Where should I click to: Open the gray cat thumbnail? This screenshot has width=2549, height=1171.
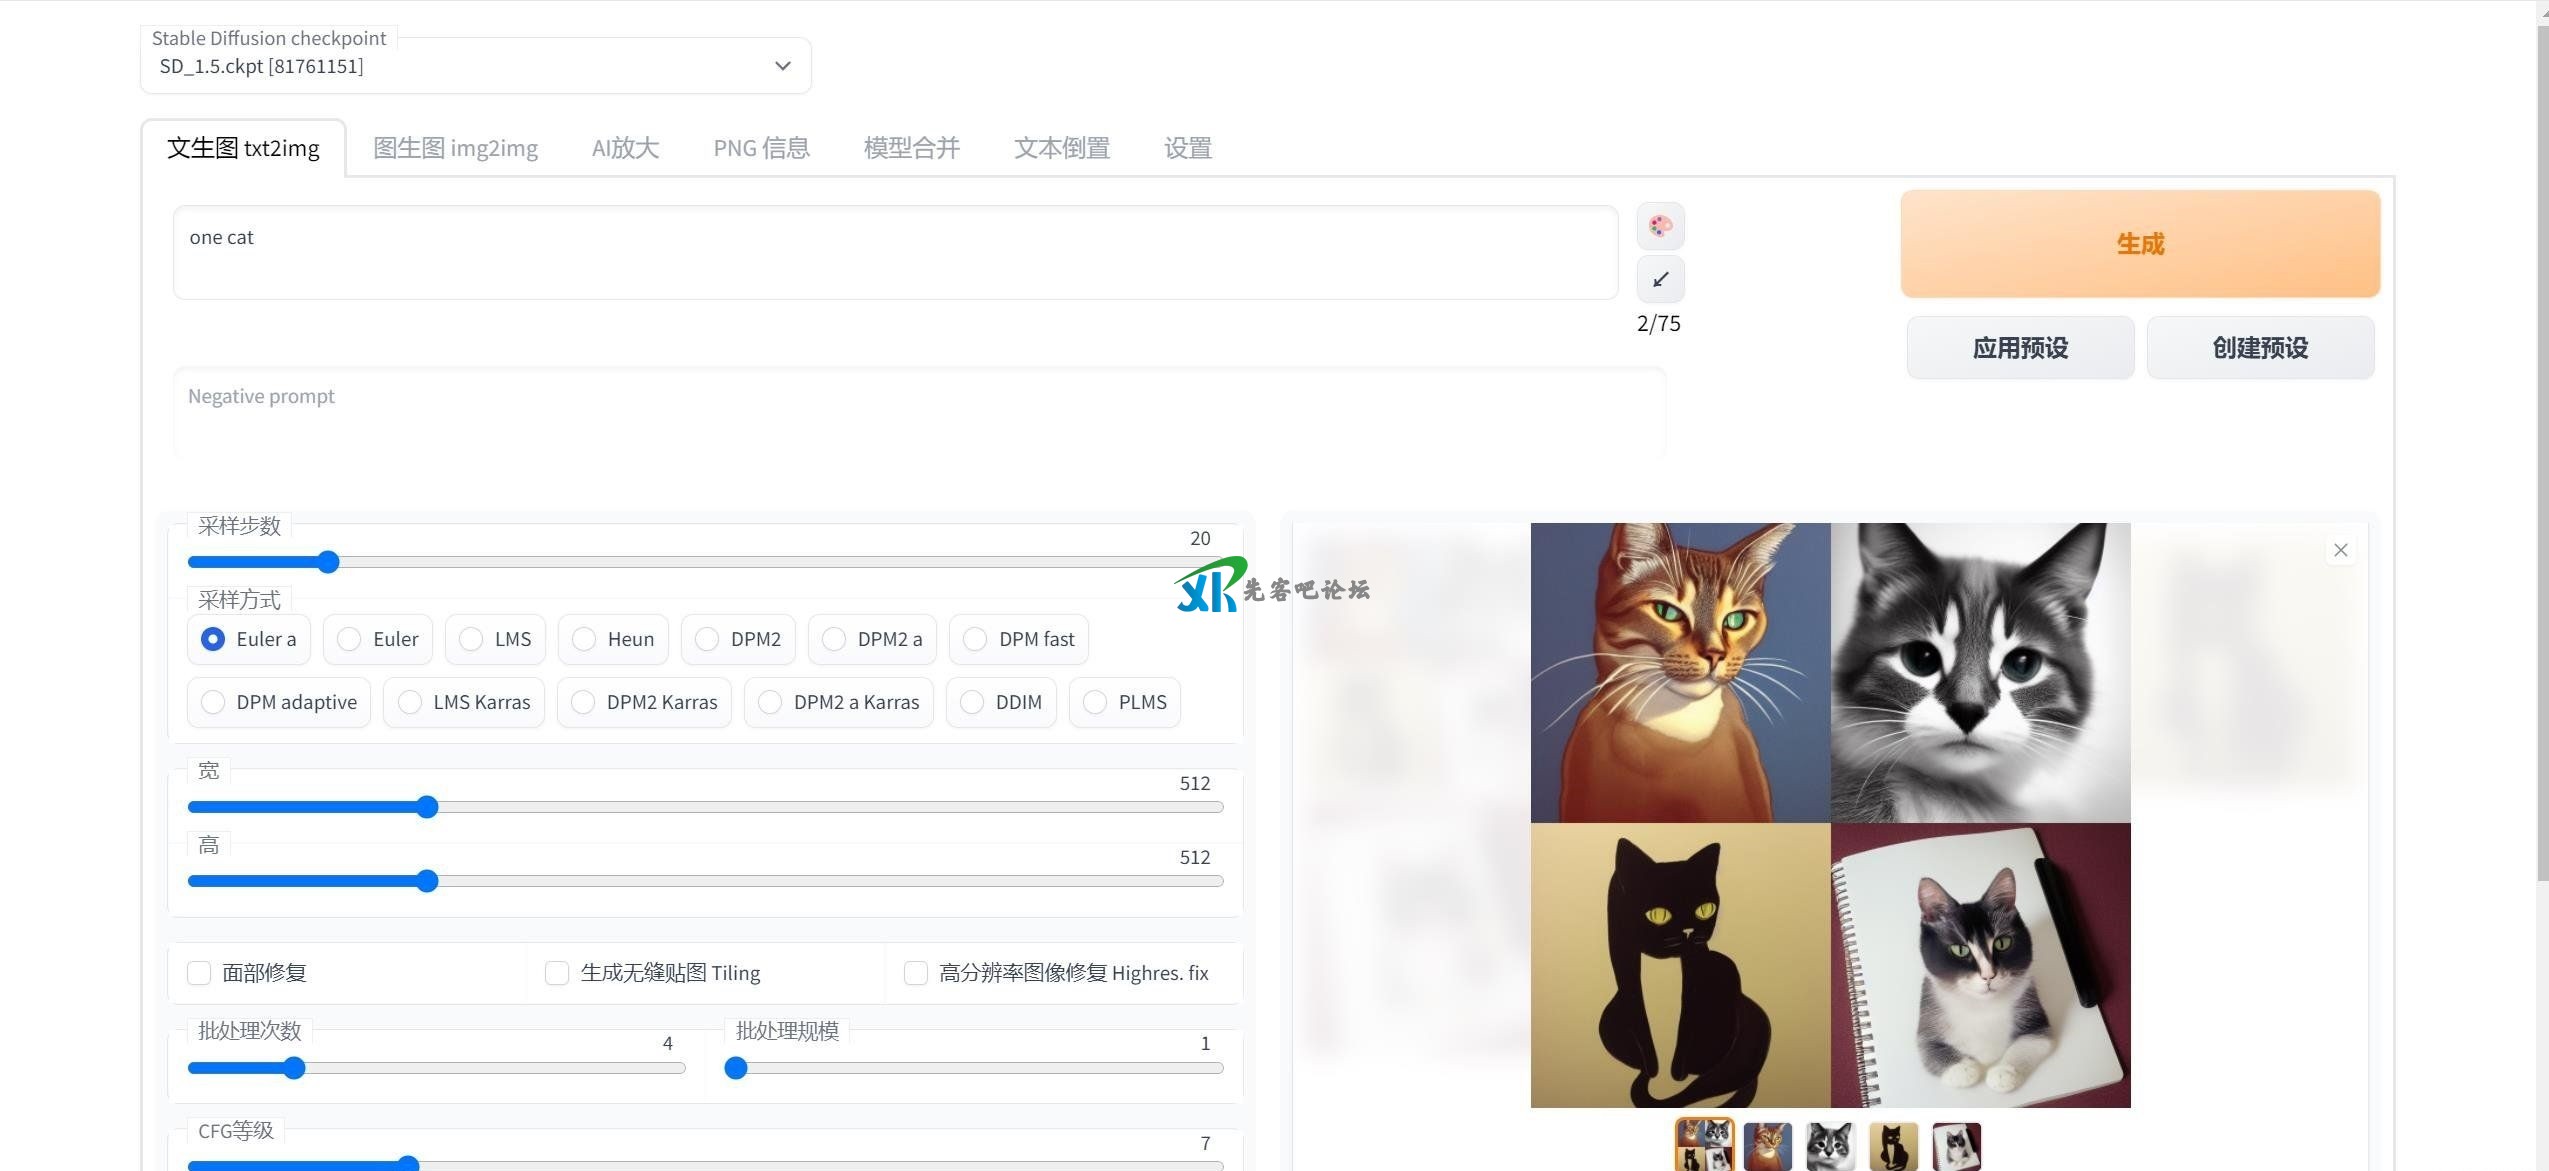tap(1830, 1146)
